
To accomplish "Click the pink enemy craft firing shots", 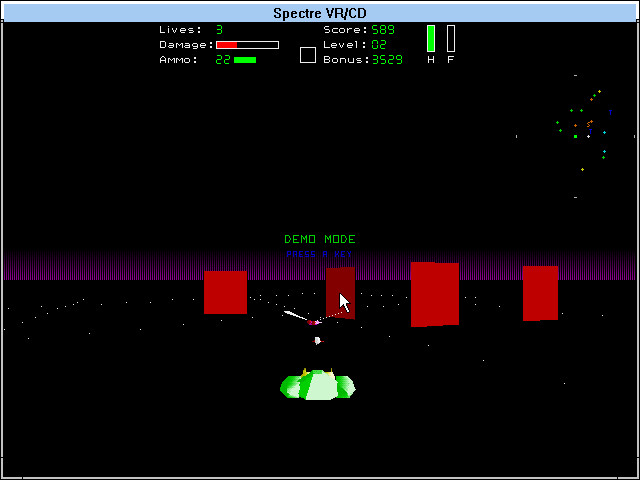I will [x=313, y=322].
